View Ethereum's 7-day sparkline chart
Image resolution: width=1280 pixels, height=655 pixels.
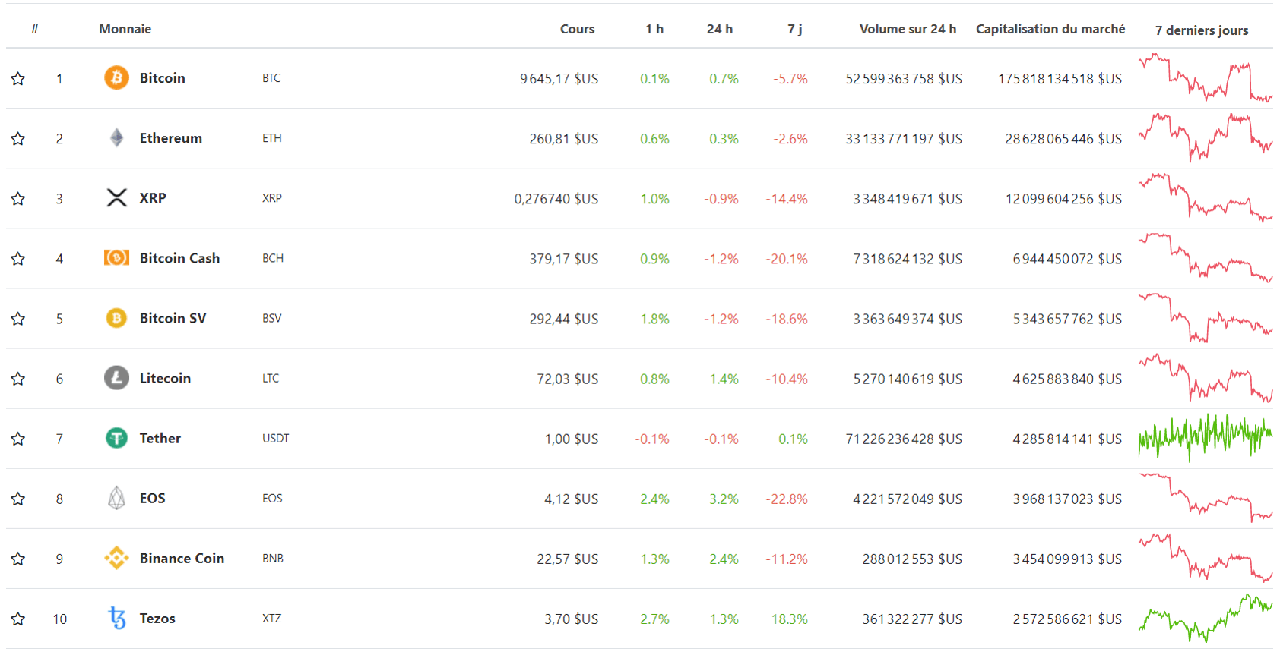pos(1205,138)
